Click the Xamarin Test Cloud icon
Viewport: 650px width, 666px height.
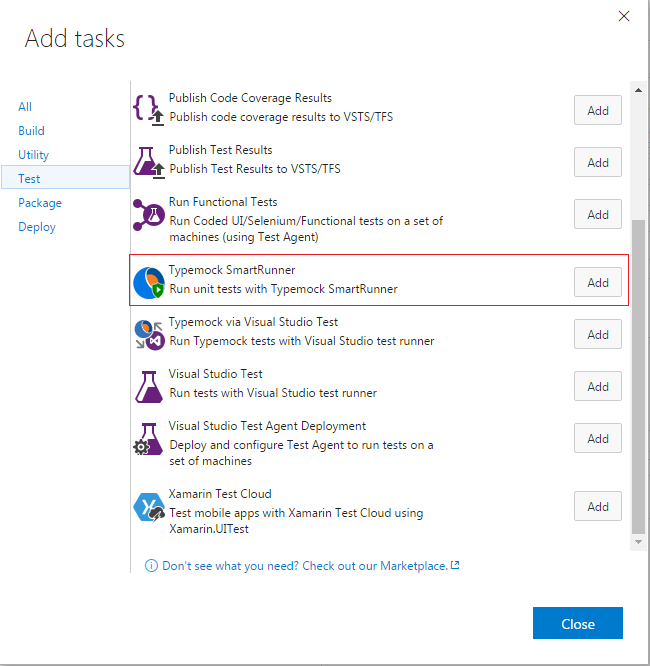point(149,506)
